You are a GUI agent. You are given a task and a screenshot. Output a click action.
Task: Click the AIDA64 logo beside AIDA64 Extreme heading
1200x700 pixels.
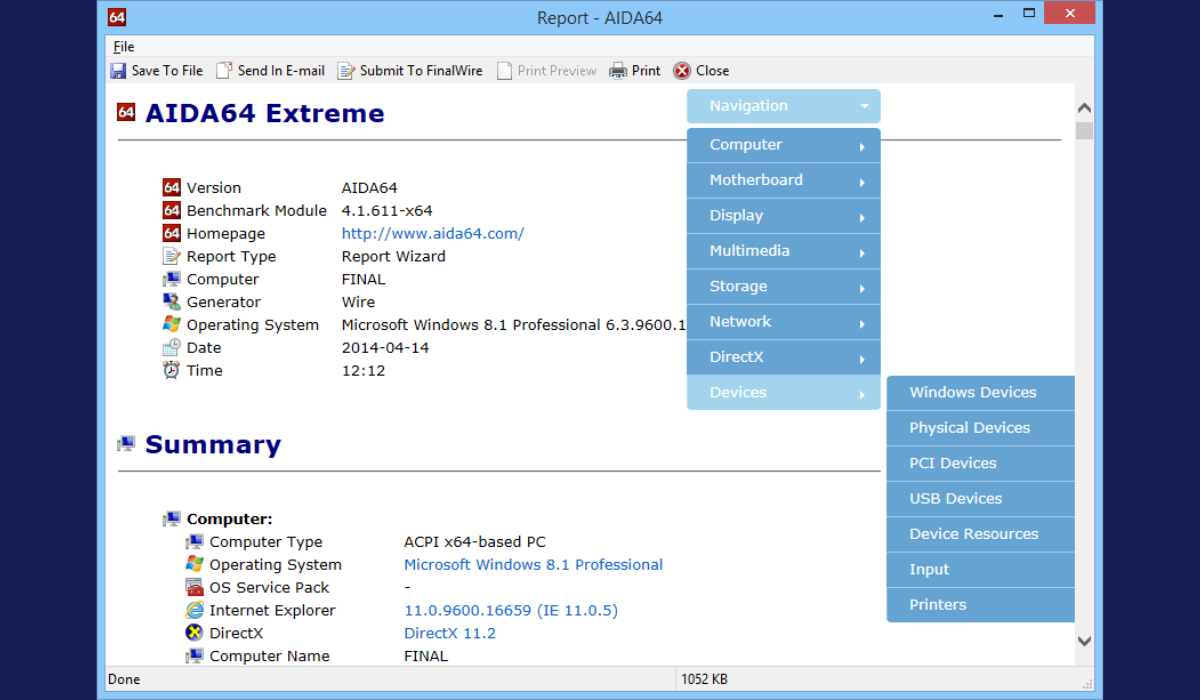(126, 112)
